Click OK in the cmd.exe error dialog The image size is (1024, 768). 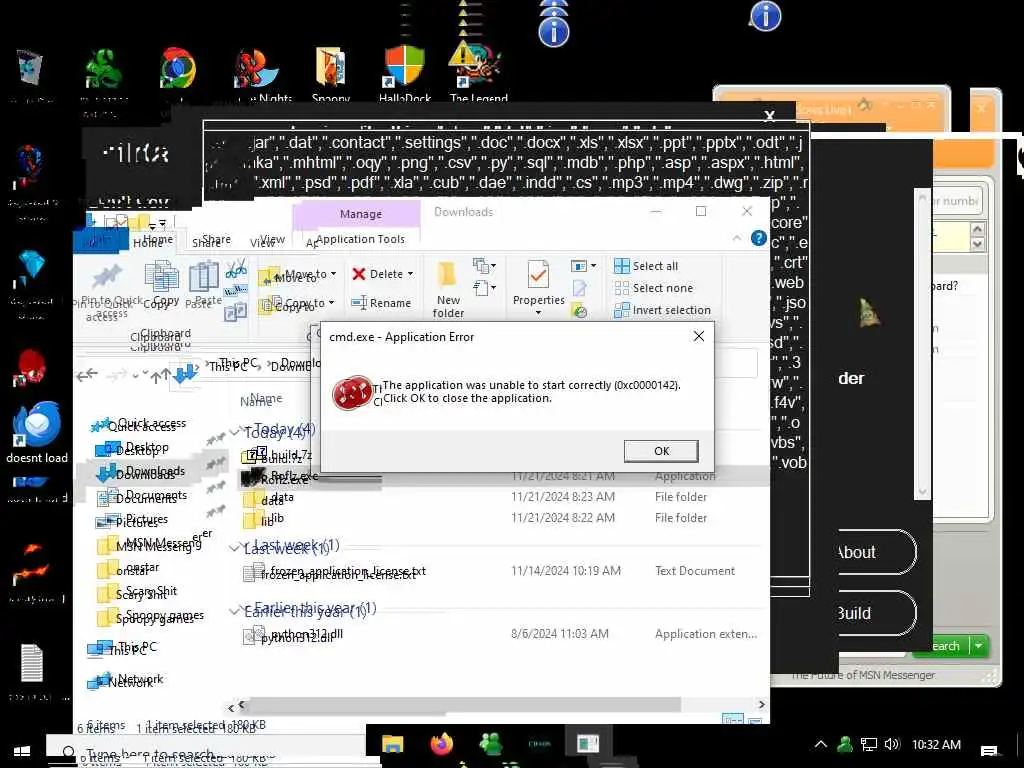click(x=661, y=451)
